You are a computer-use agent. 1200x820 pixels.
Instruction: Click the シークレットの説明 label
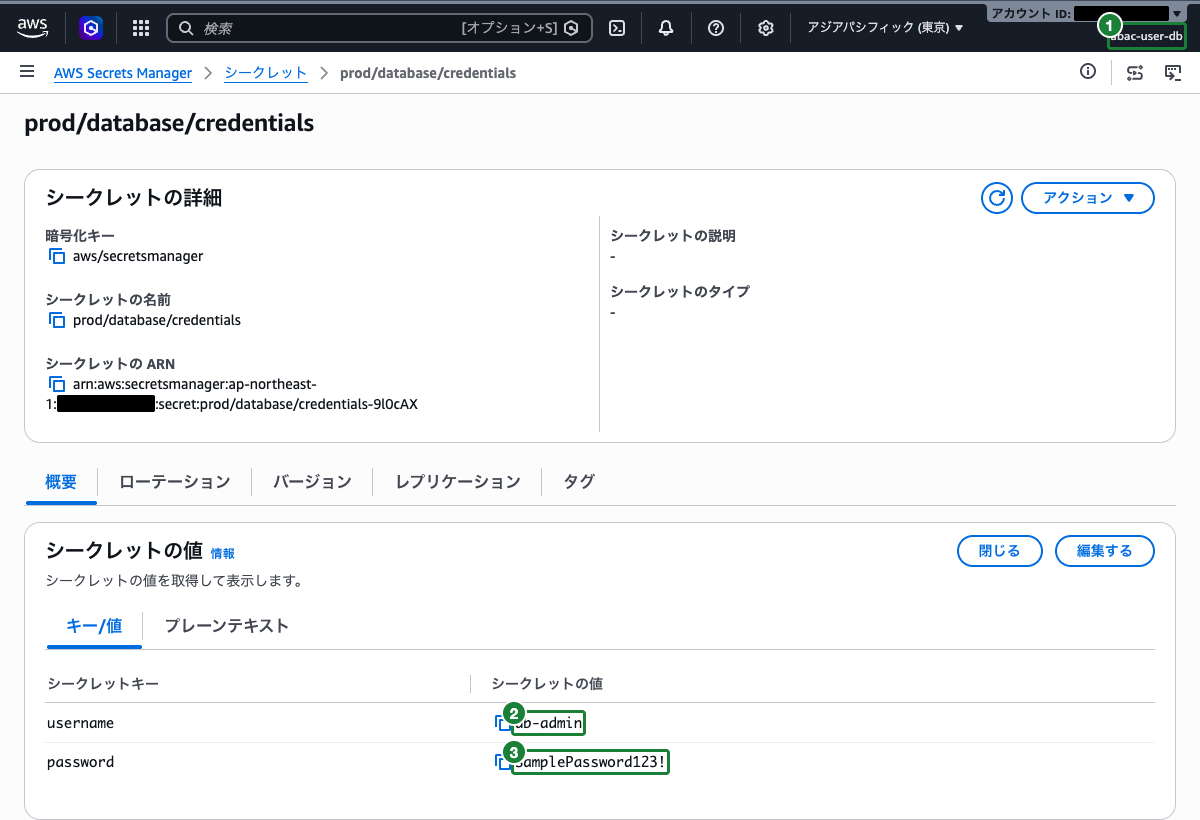(673, 236)
